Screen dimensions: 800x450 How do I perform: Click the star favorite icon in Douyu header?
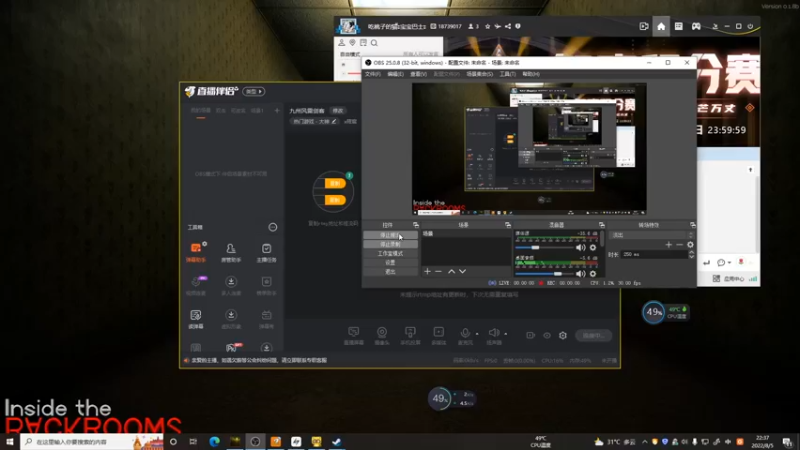click(487, 26)
